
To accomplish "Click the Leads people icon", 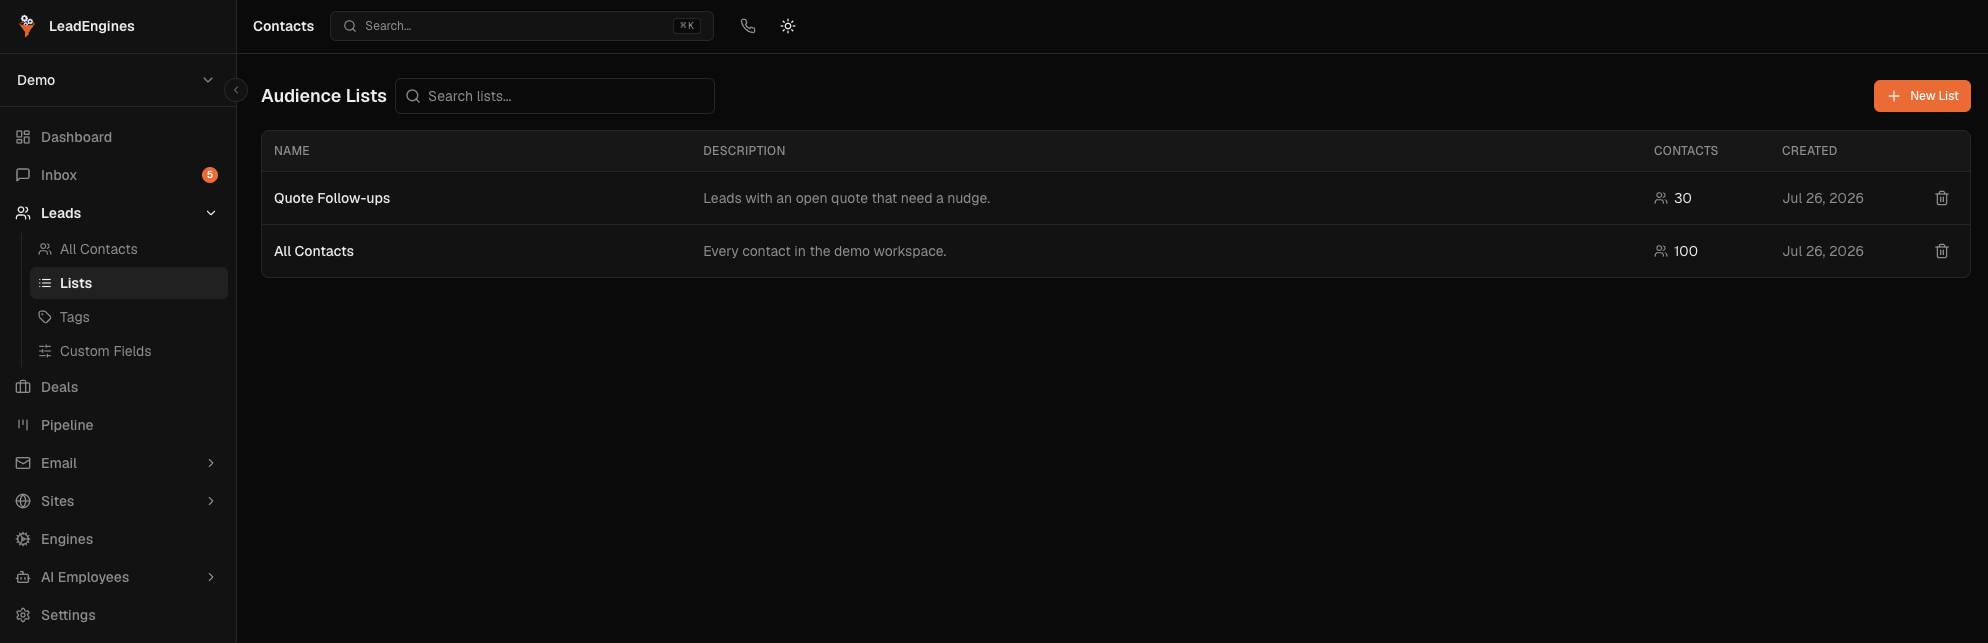I will [23, 213].
